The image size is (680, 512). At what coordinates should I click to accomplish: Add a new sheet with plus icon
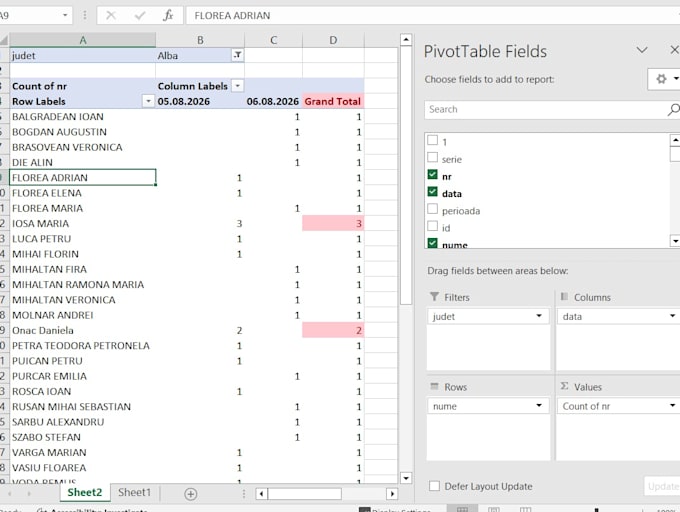pyautogui.click(x=190, y=494)
